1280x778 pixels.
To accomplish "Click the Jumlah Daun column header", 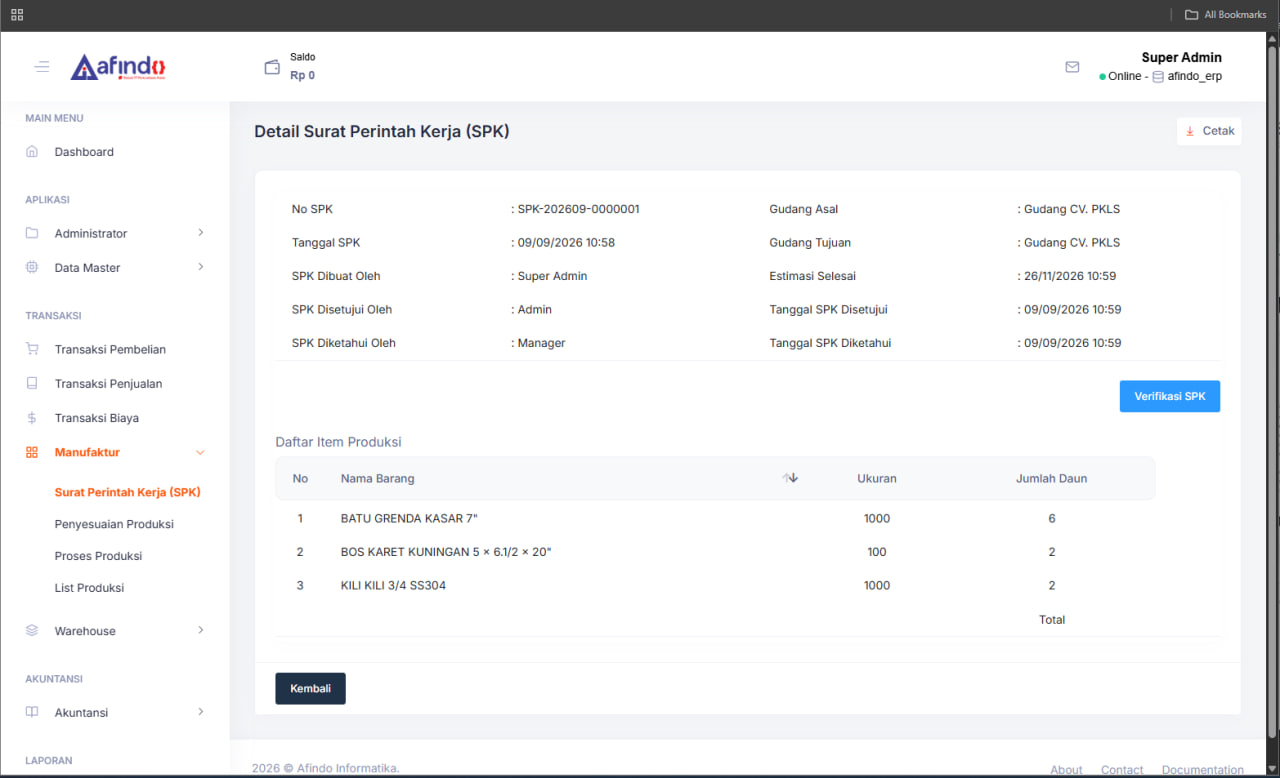I will pyautogui.click(x=1051, y=478).
